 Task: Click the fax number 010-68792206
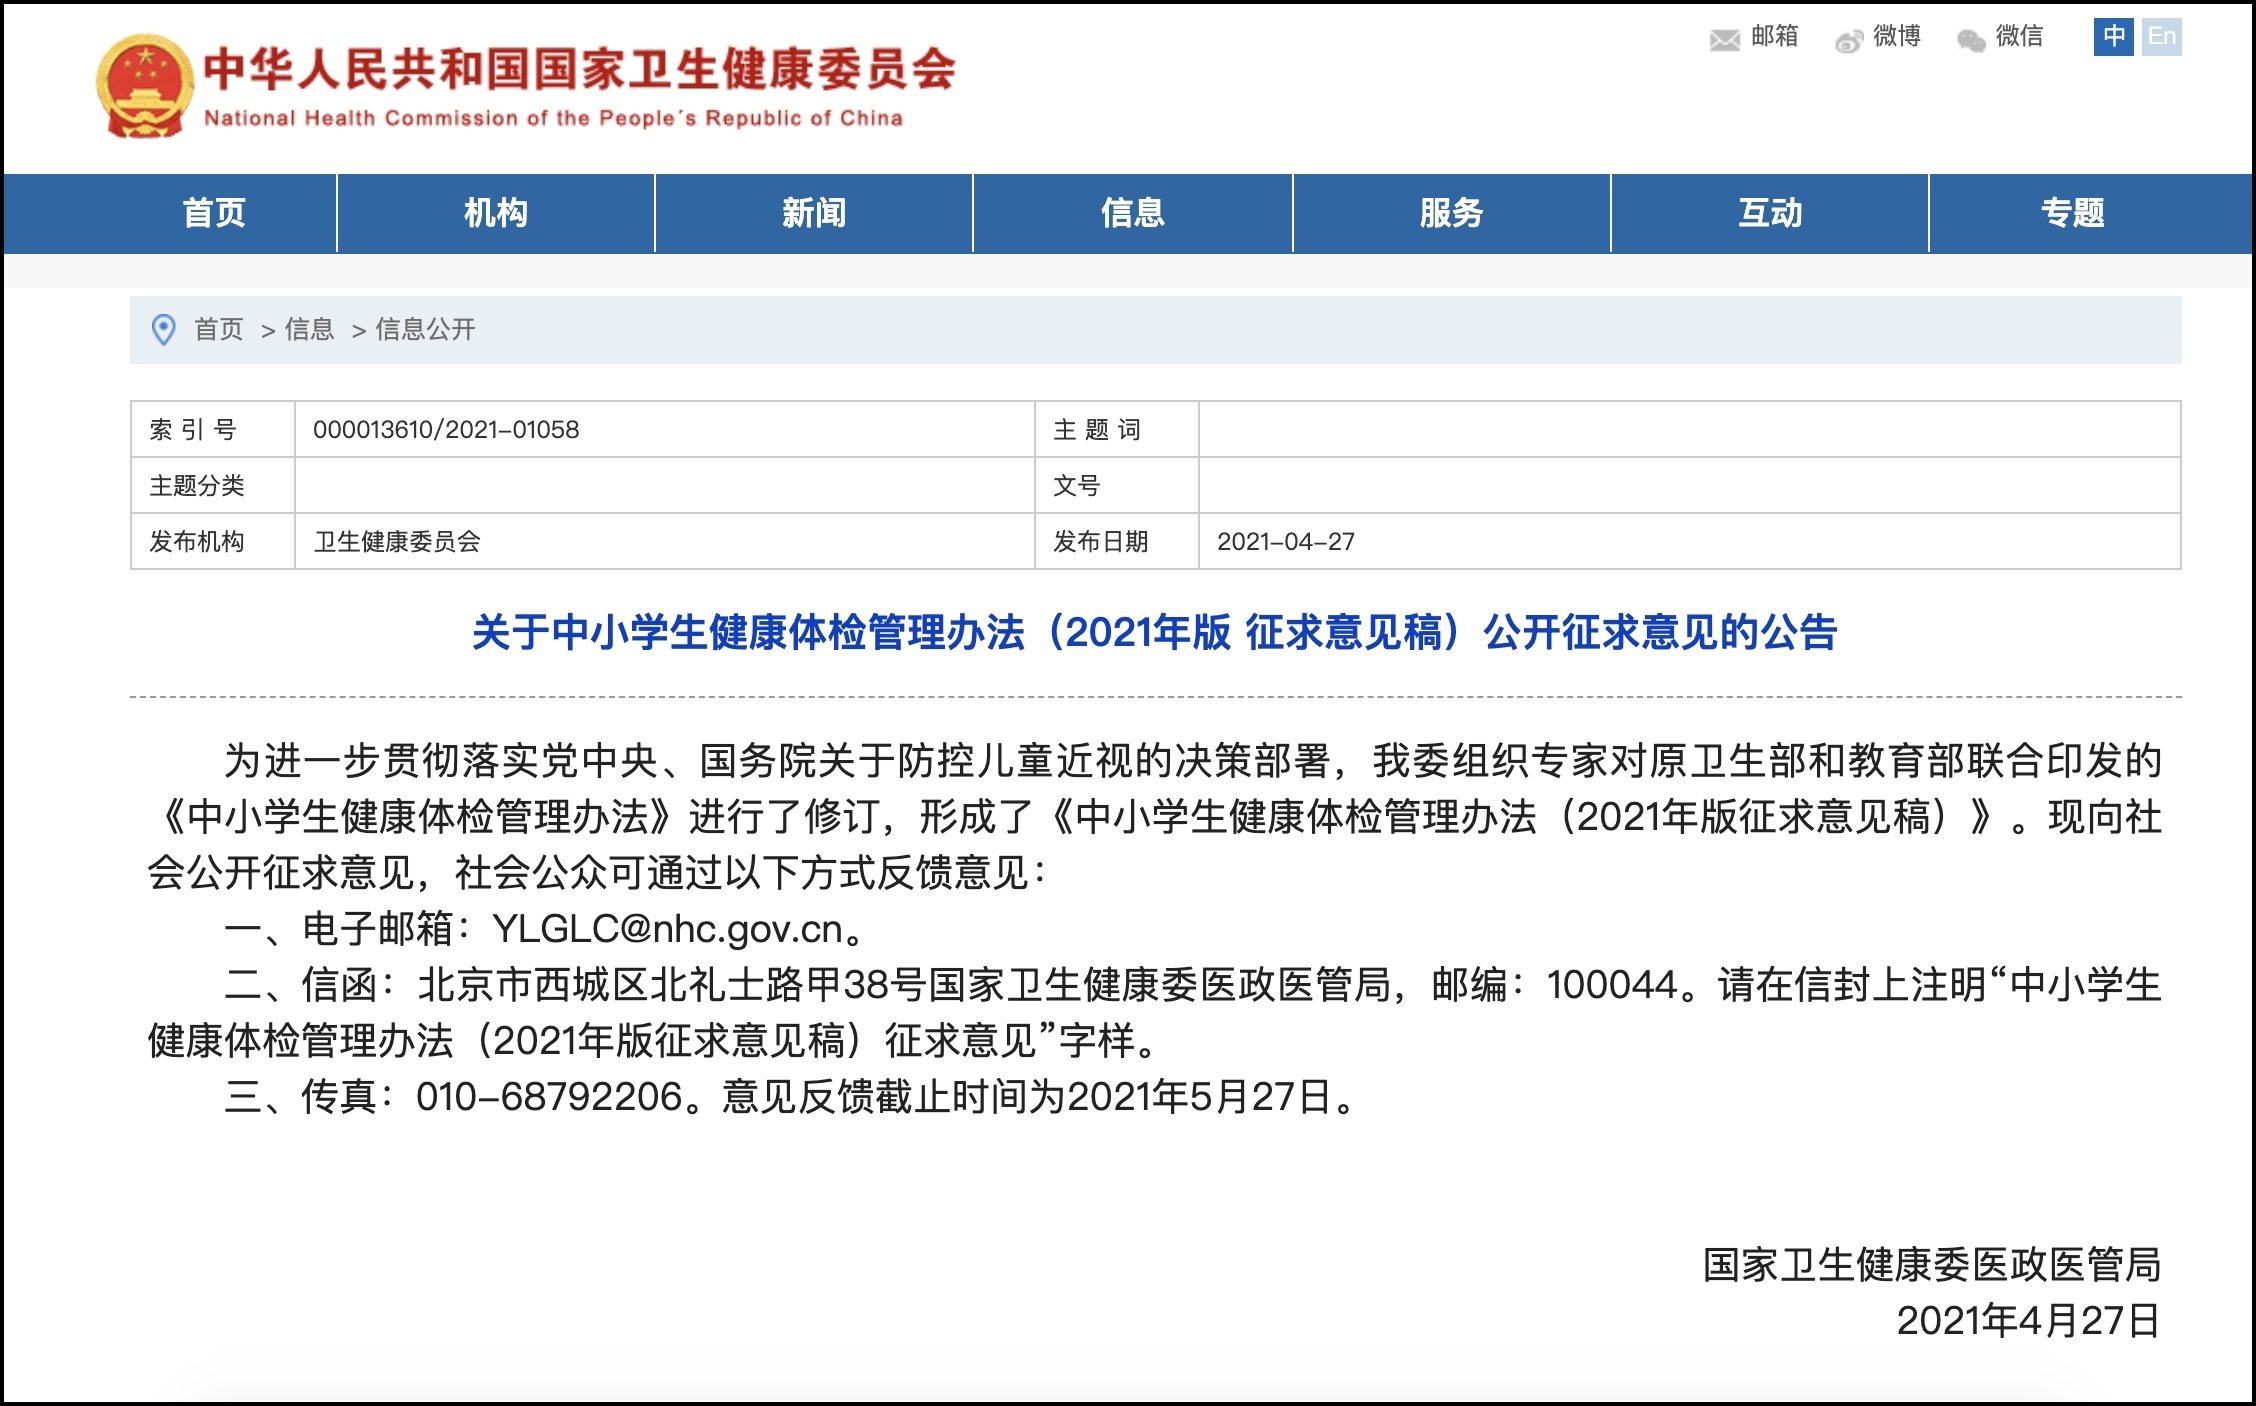pyautogui.click(x=549, y=1097)
